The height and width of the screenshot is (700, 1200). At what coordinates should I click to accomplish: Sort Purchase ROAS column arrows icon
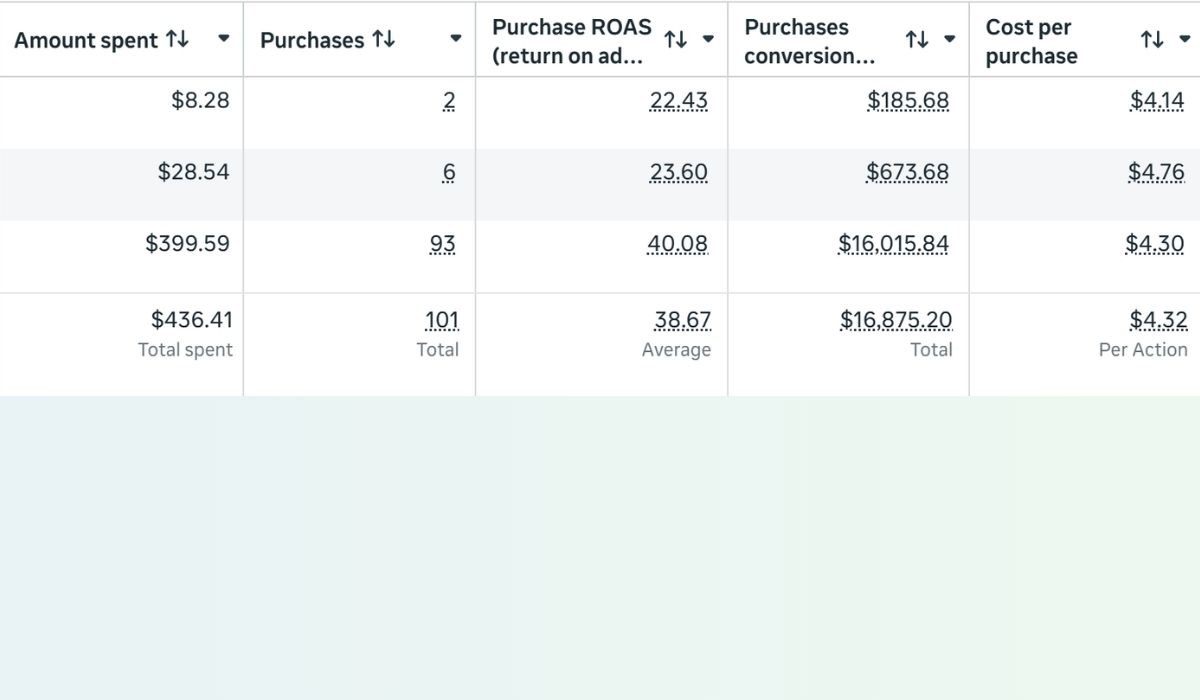tap(676, 40)
